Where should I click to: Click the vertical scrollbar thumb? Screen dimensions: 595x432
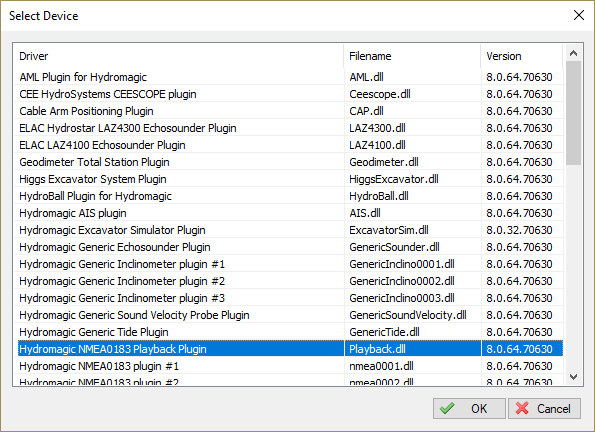coord(573,113)
